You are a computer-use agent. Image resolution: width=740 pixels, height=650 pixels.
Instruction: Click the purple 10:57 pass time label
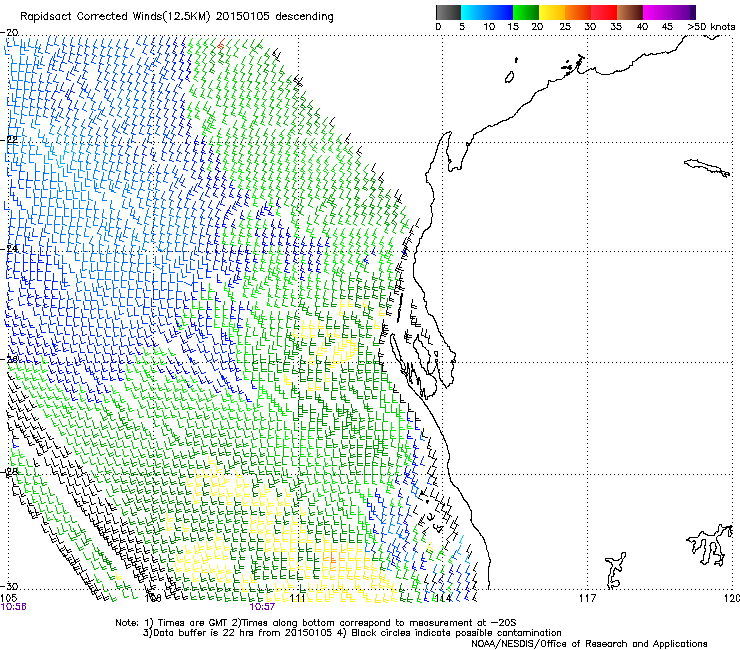coord(262,607)
